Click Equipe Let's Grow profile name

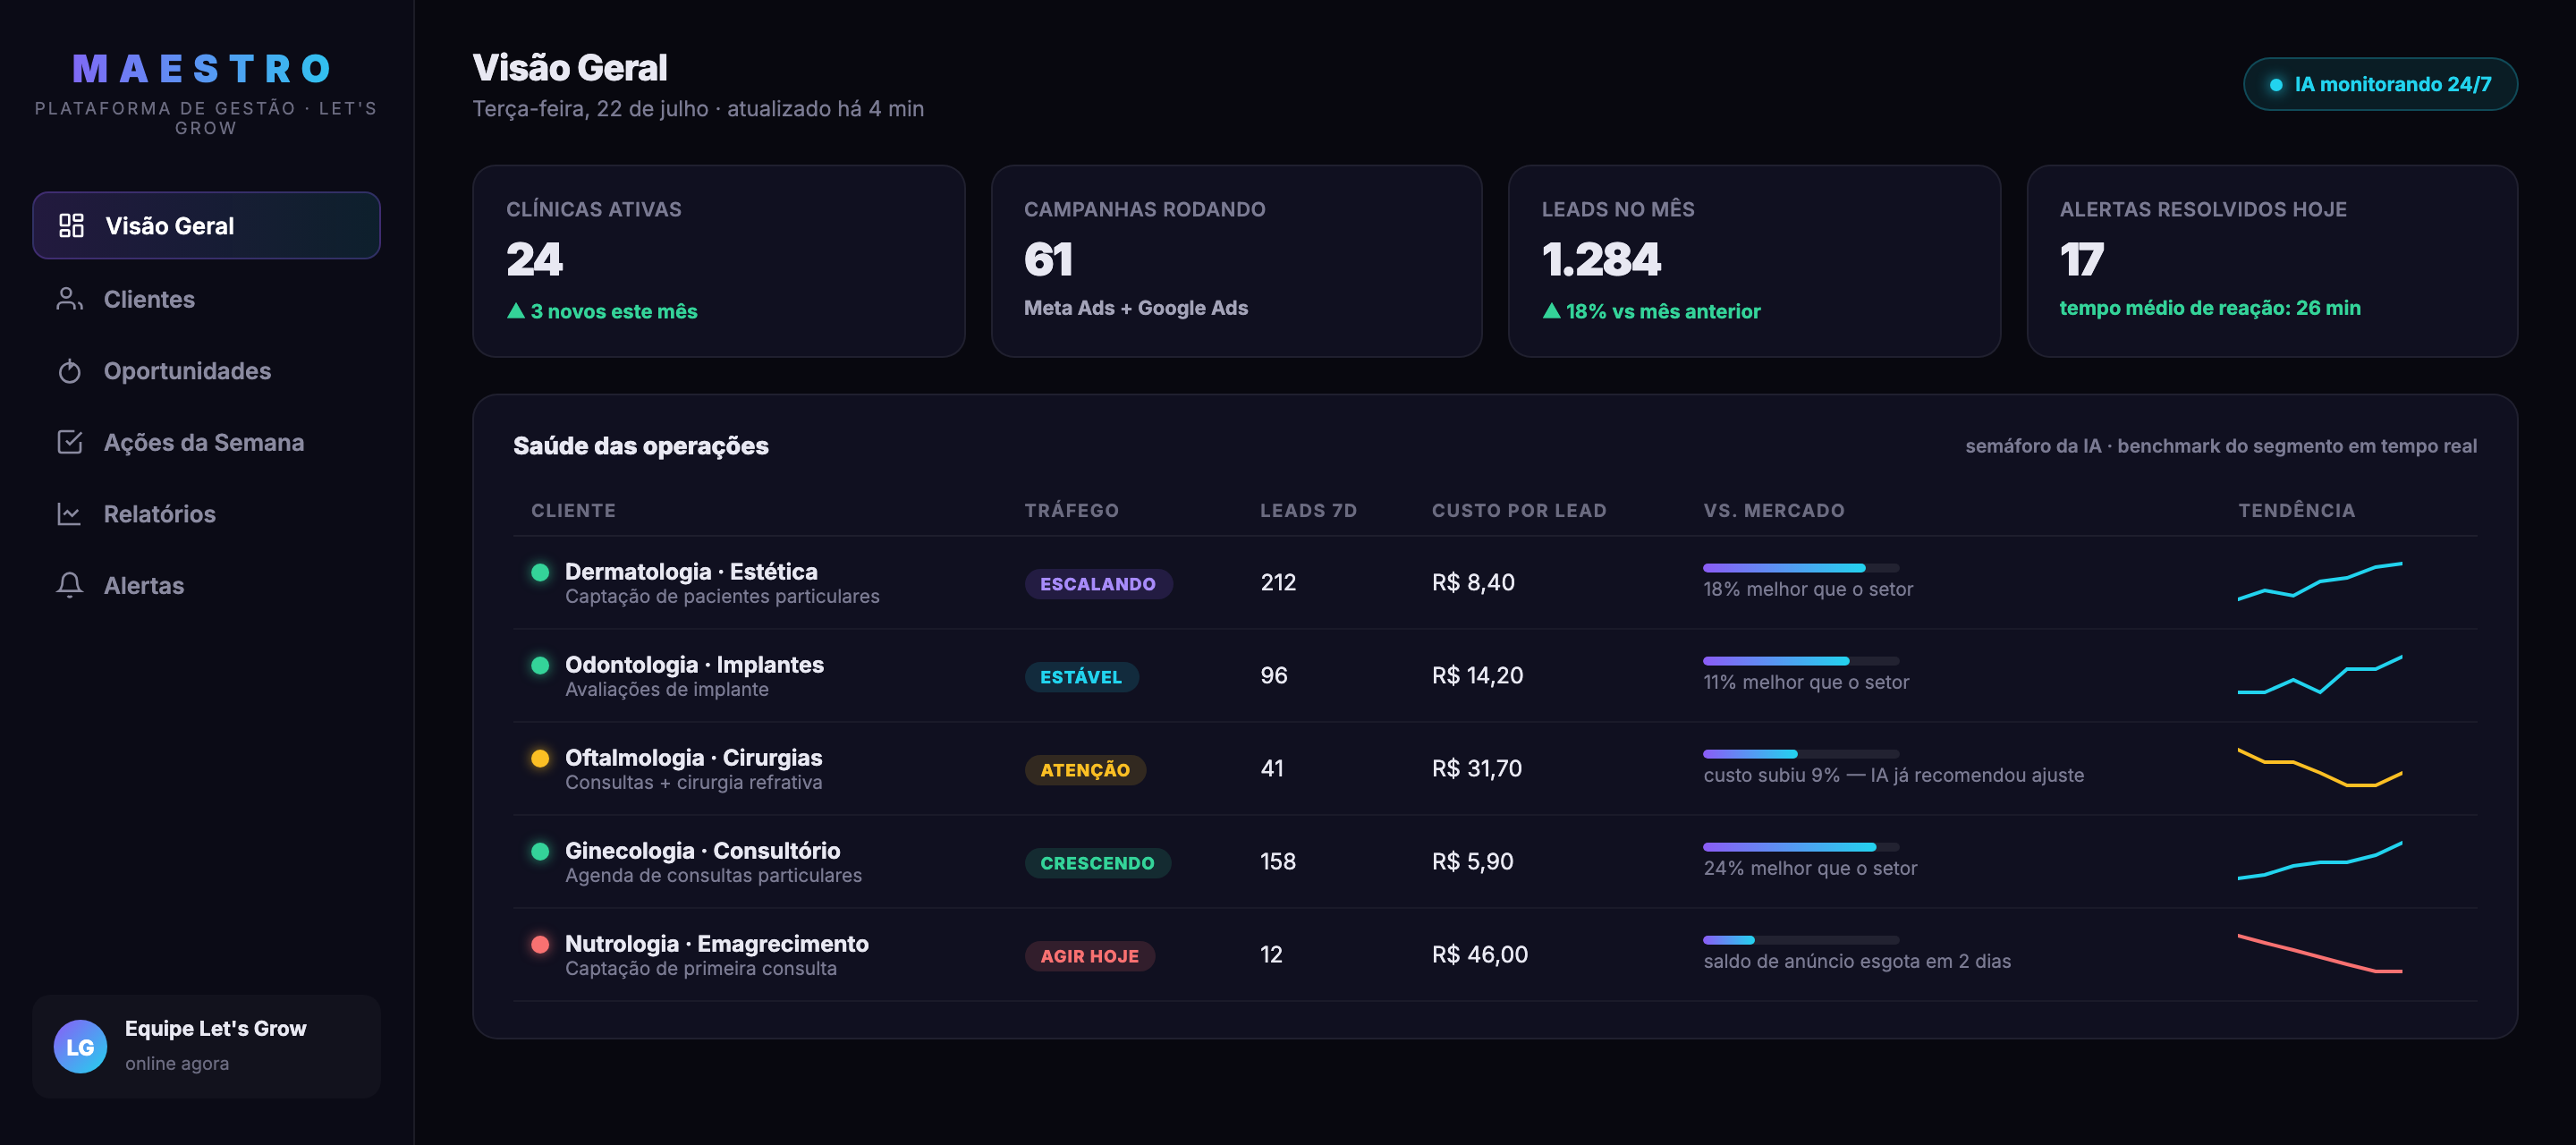coord(215,1029)
